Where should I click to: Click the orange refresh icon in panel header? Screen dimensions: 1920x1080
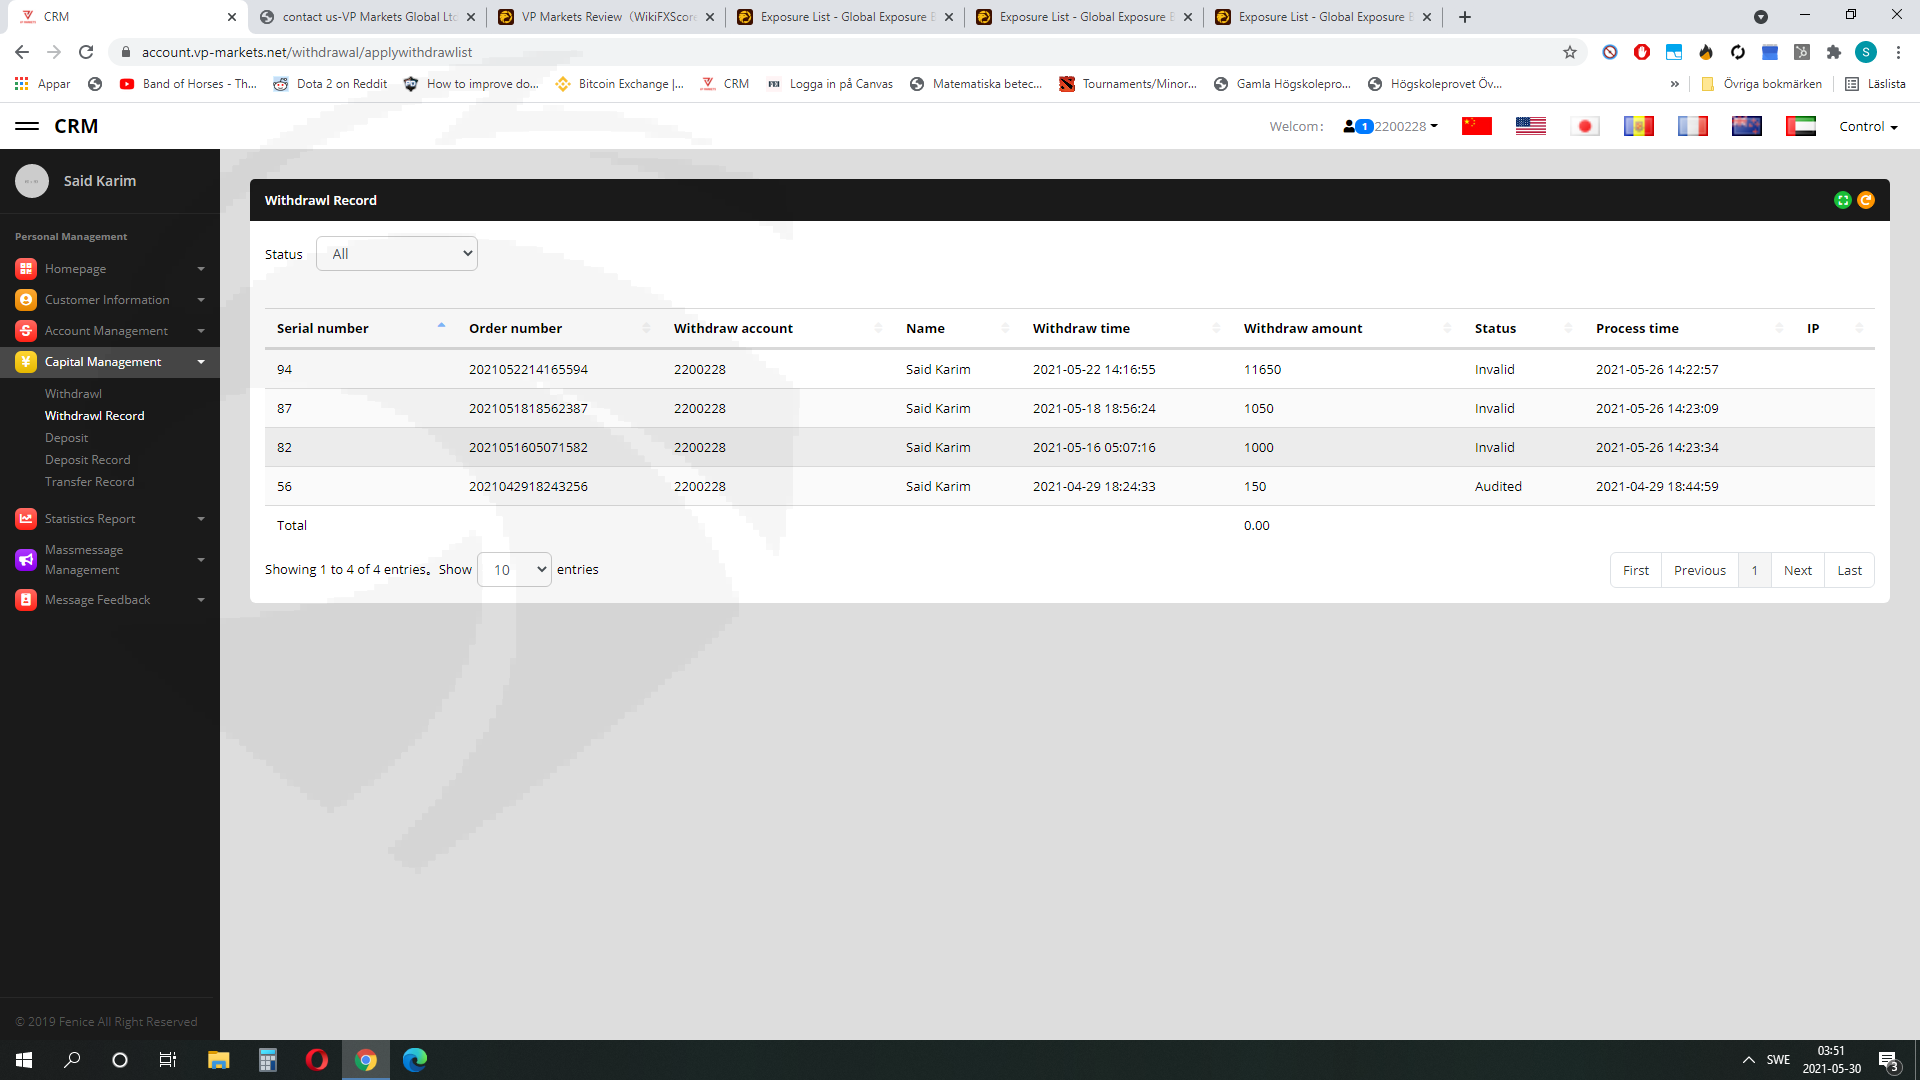click(x=1866, y=200)
